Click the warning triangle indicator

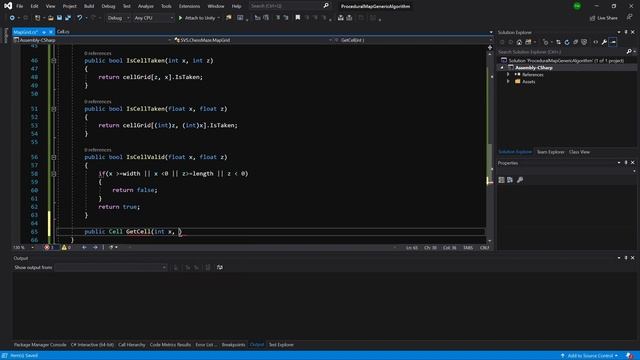point(64,247)
